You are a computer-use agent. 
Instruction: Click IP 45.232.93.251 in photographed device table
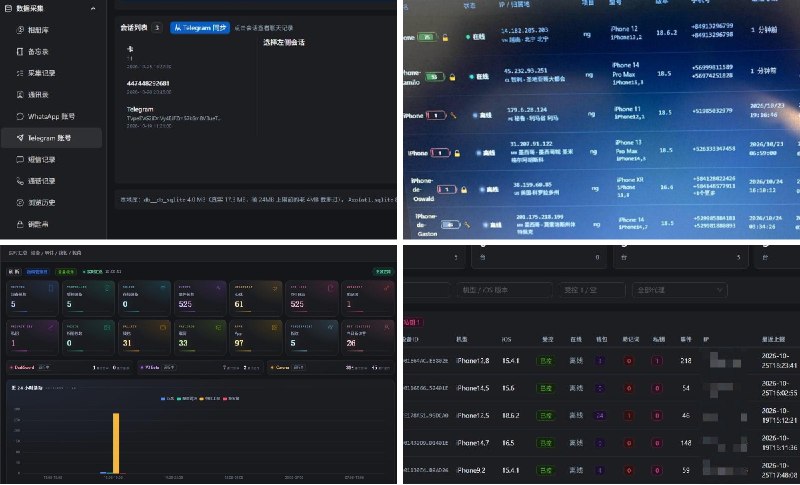(x=526, y=71)
